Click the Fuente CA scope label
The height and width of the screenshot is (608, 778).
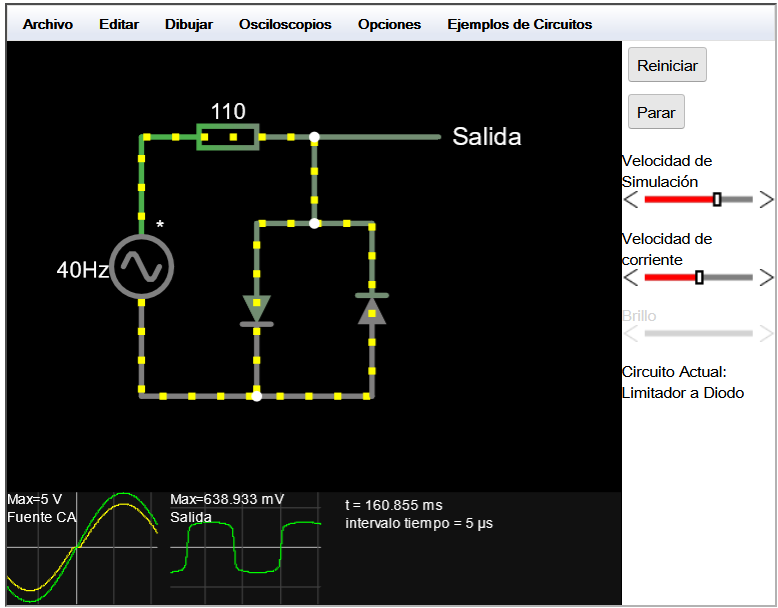42,517
